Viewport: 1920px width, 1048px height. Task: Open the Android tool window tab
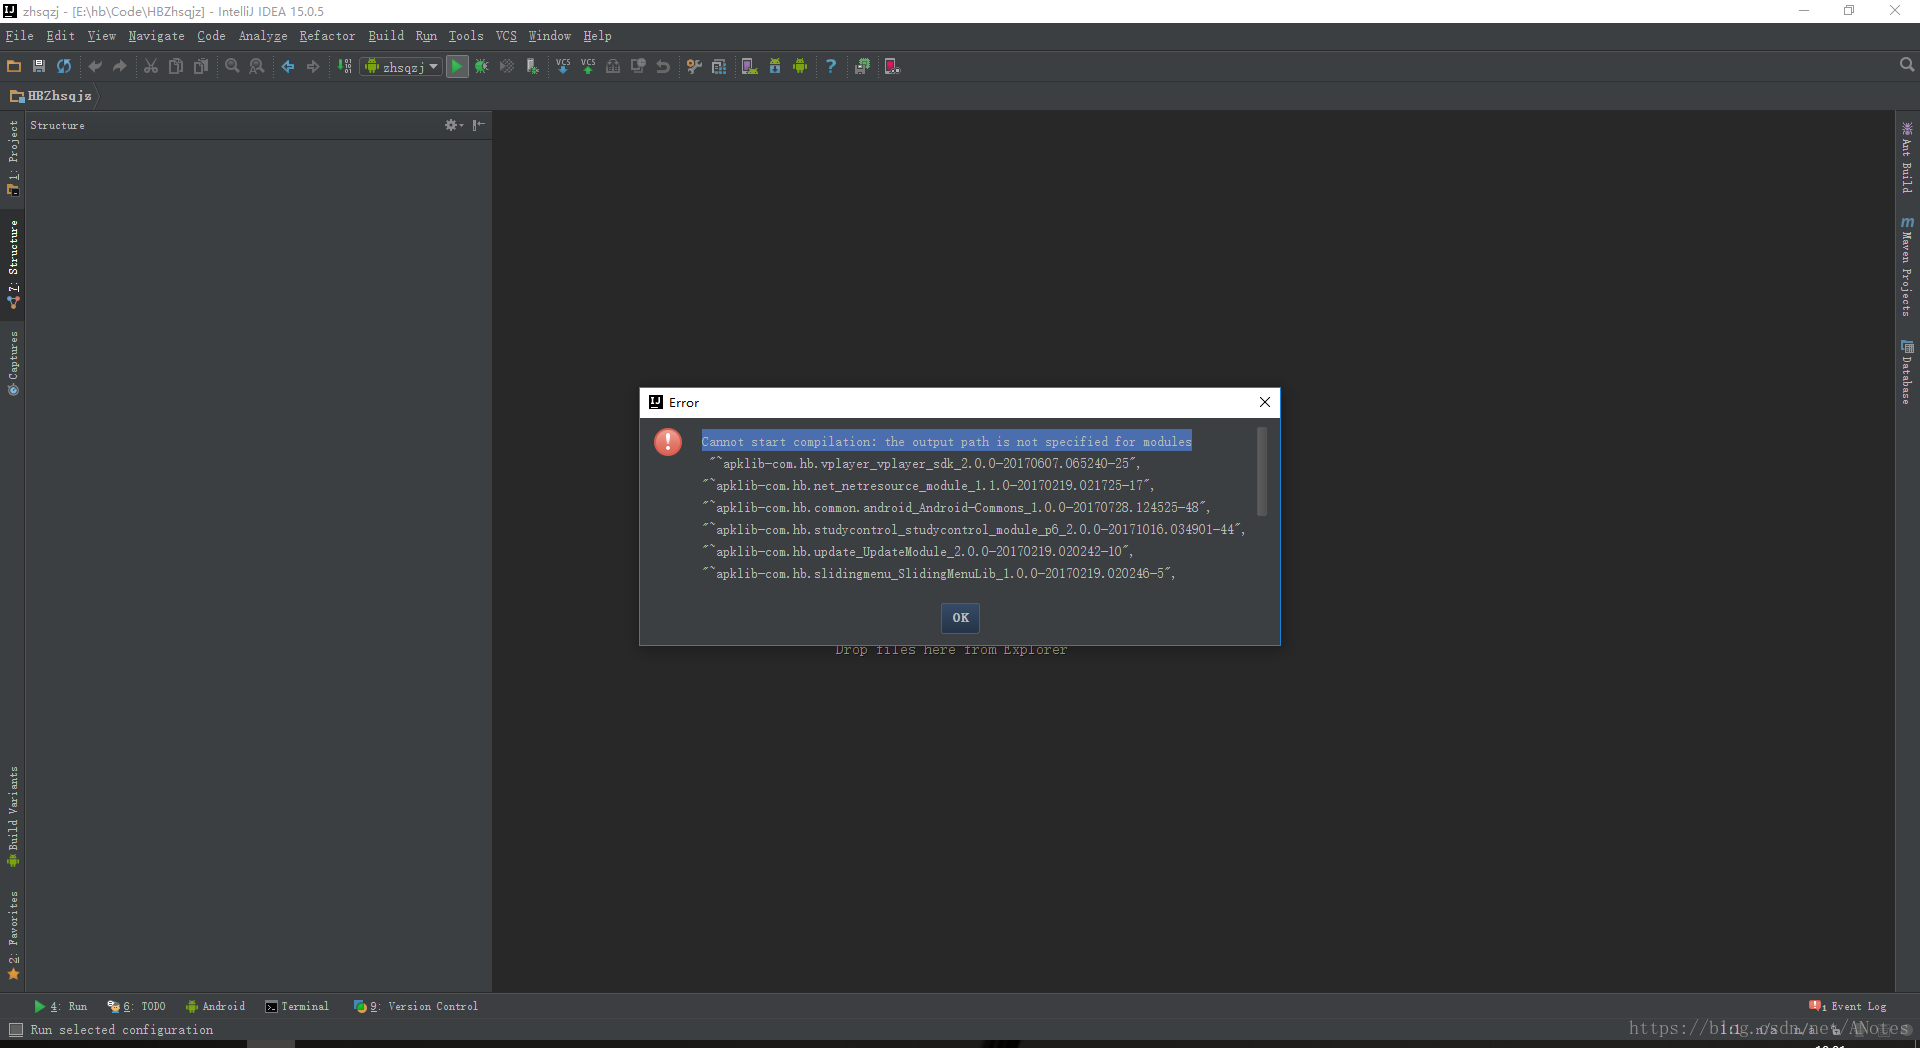215,1007
